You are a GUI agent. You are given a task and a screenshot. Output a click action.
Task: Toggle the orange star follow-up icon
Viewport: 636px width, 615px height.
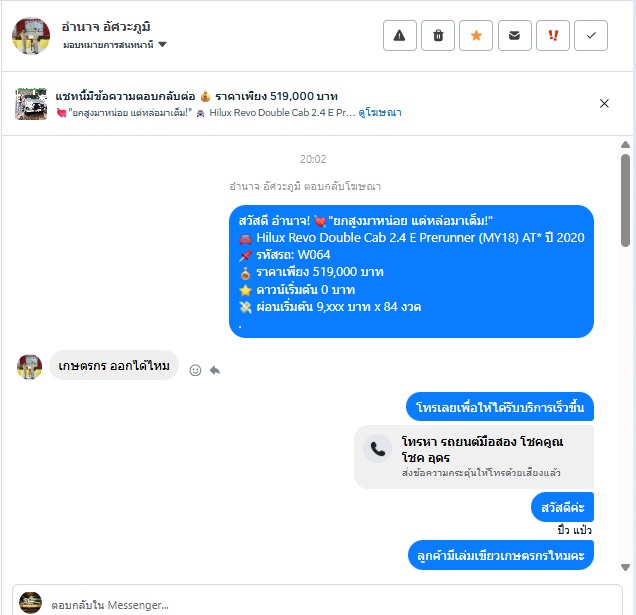coord(476,36)
